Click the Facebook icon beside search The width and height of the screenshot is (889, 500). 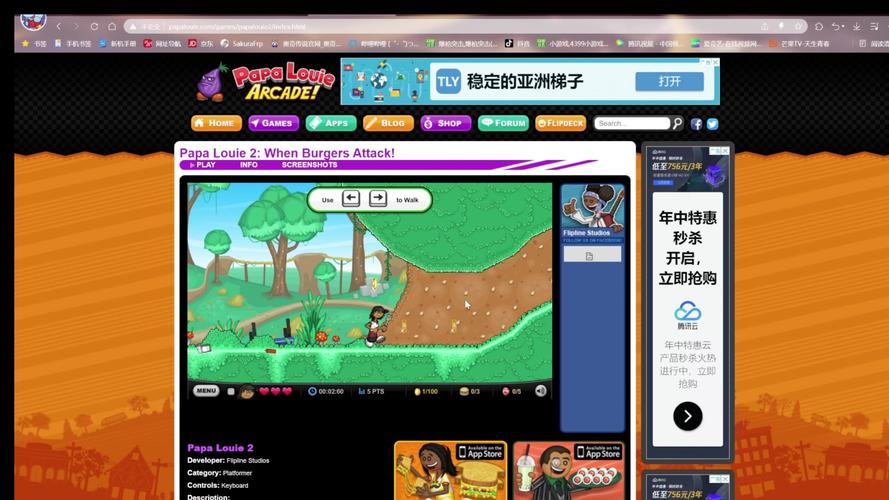(x=696, y=124)
